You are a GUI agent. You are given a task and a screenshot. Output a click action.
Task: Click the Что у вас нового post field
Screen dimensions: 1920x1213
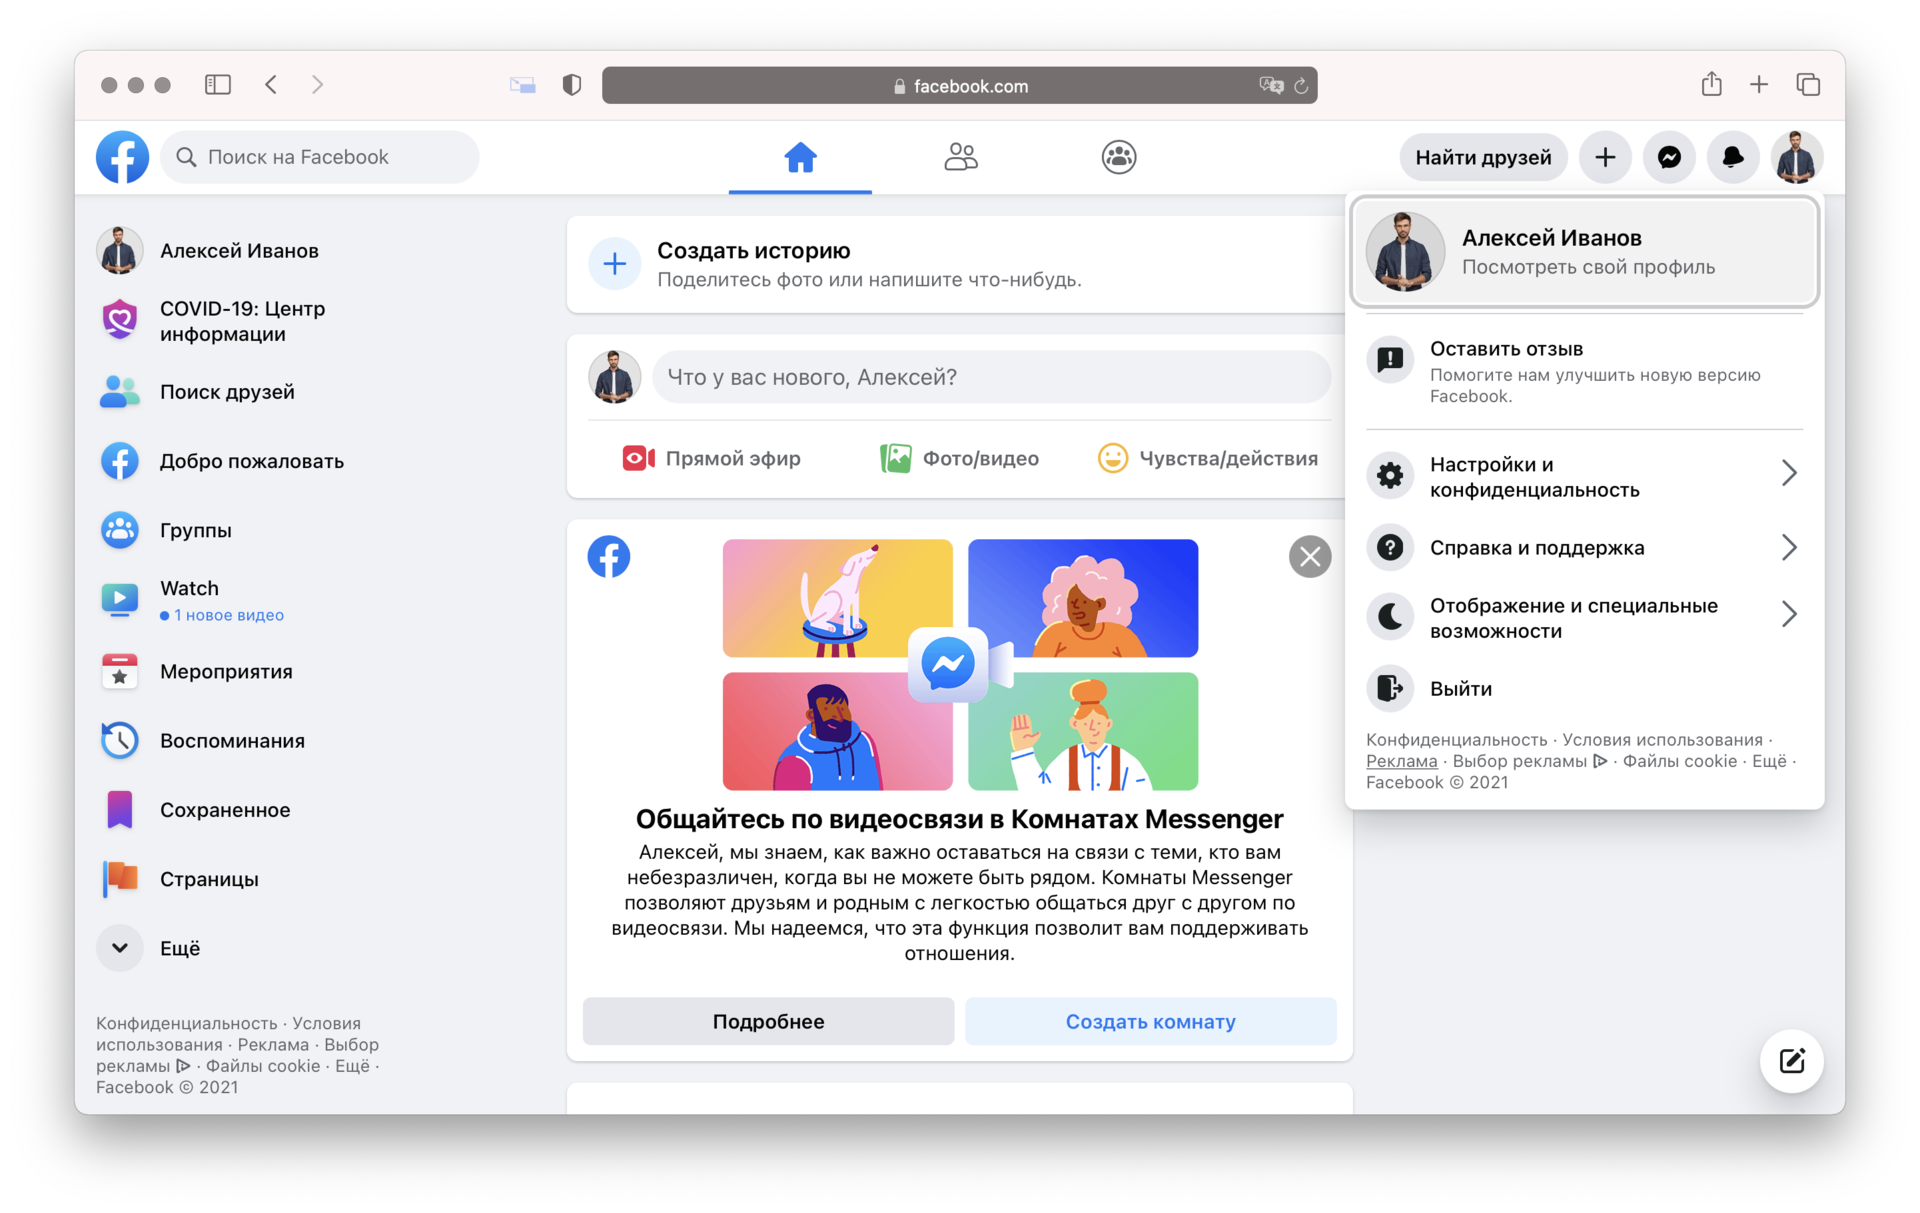[x=991, y=377]
